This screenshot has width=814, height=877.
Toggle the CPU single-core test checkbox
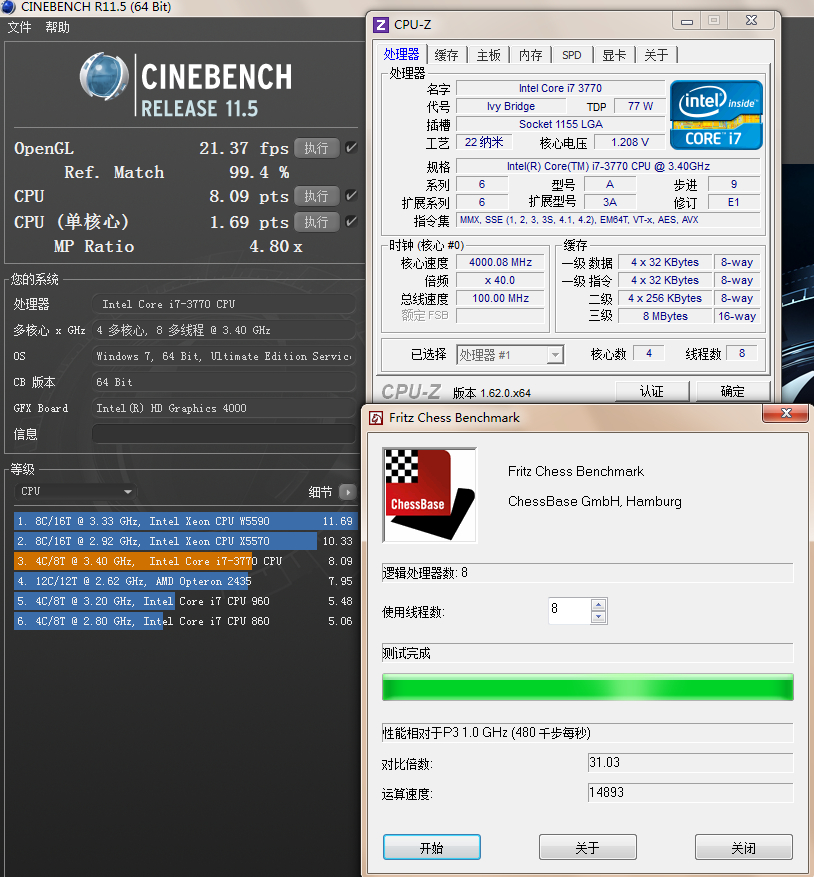(x=351, y=221)
